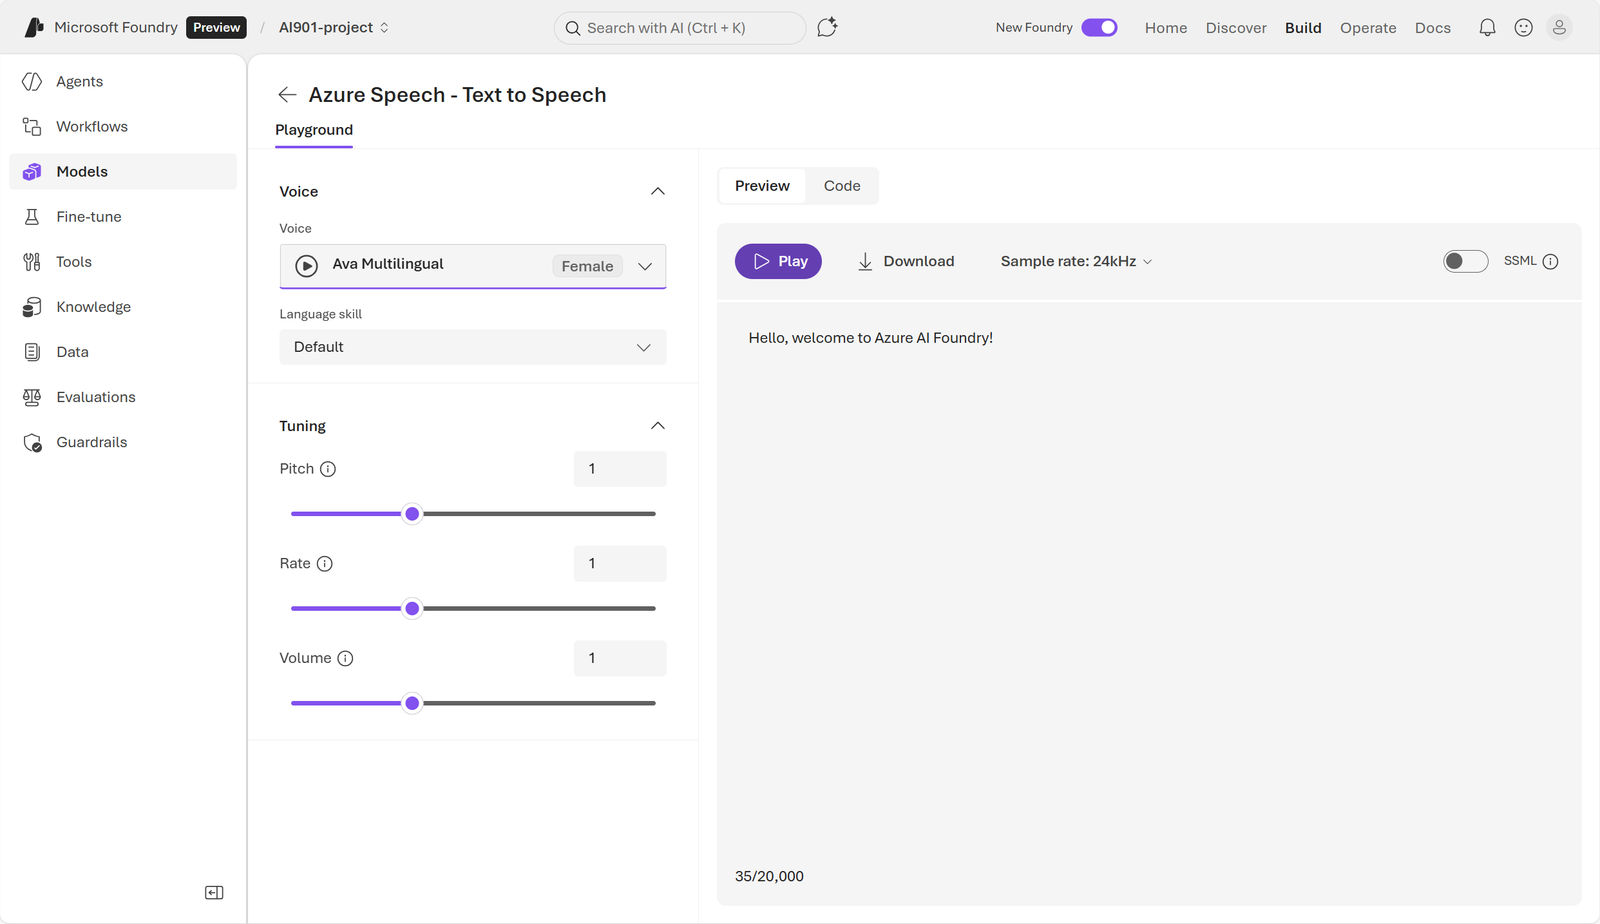Open the Language skill Default dropdown
Image resolution: width=1600 pixels, height=924 pixels.
(473, 347)
